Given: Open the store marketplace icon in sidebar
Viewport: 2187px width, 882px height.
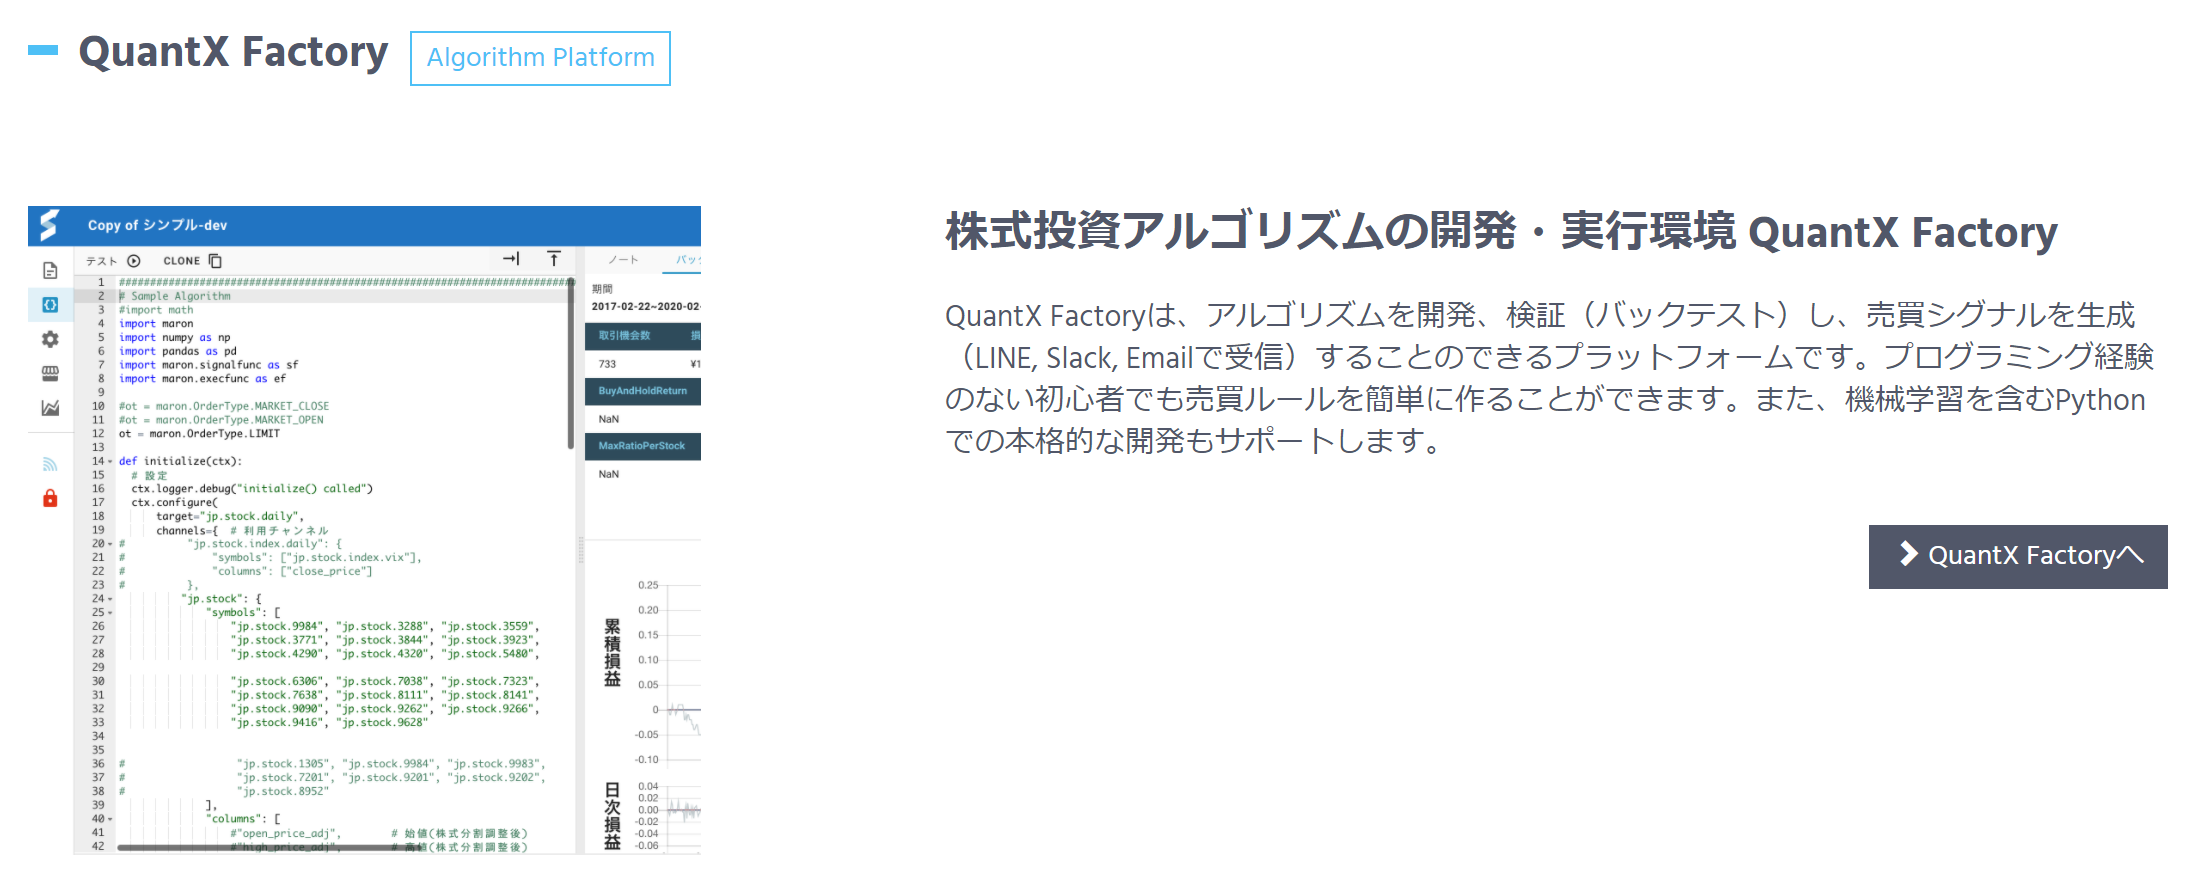Looking at the screenshot, I should click(50, 373).
